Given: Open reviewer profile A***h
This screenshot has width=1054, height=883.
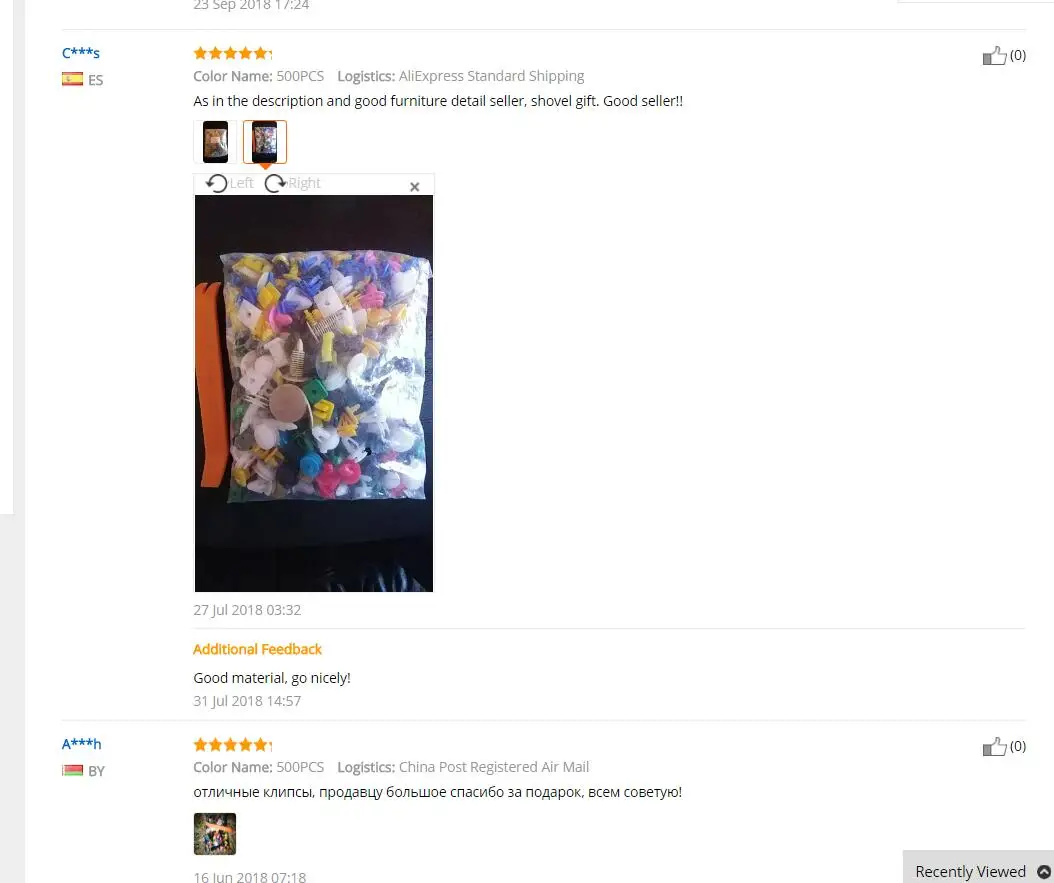Looking at the screenshot, I should (81, 744).
